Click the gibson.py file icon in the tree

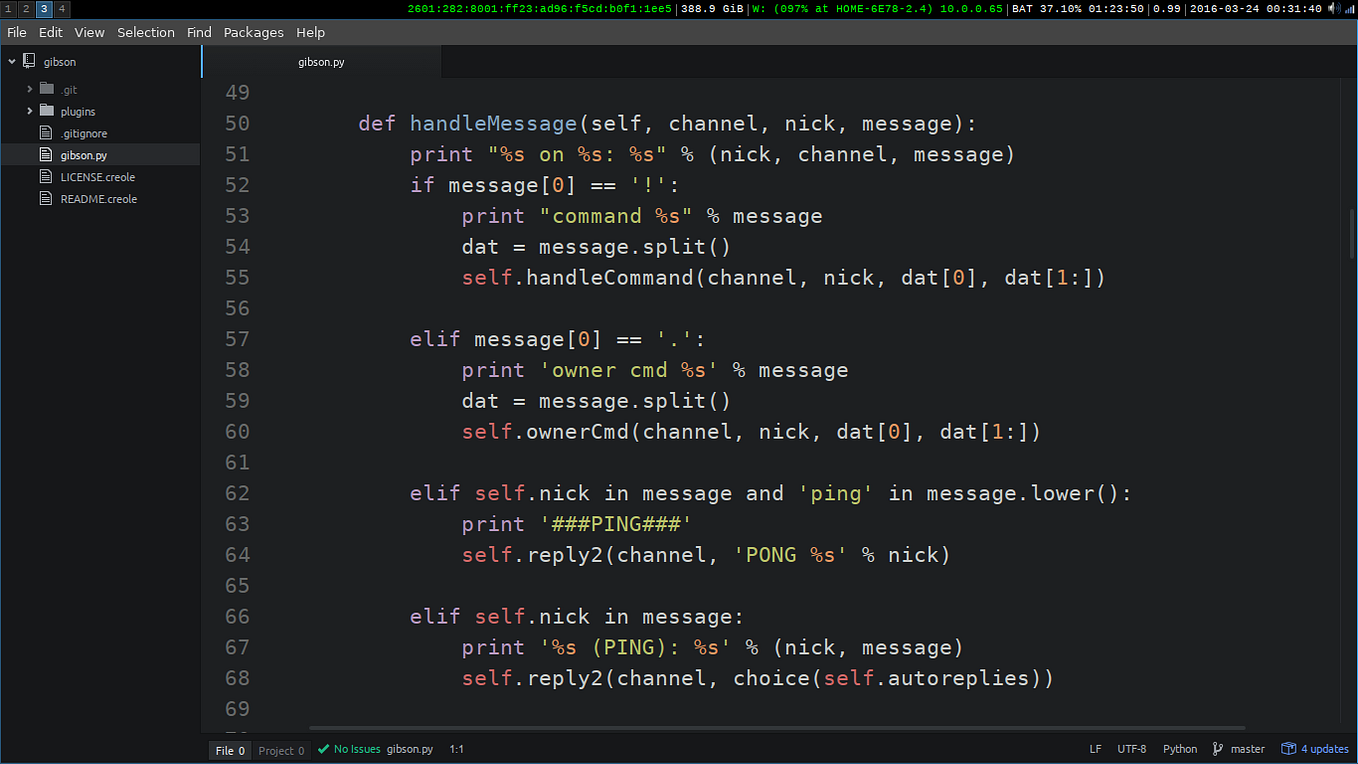point(46,154)
